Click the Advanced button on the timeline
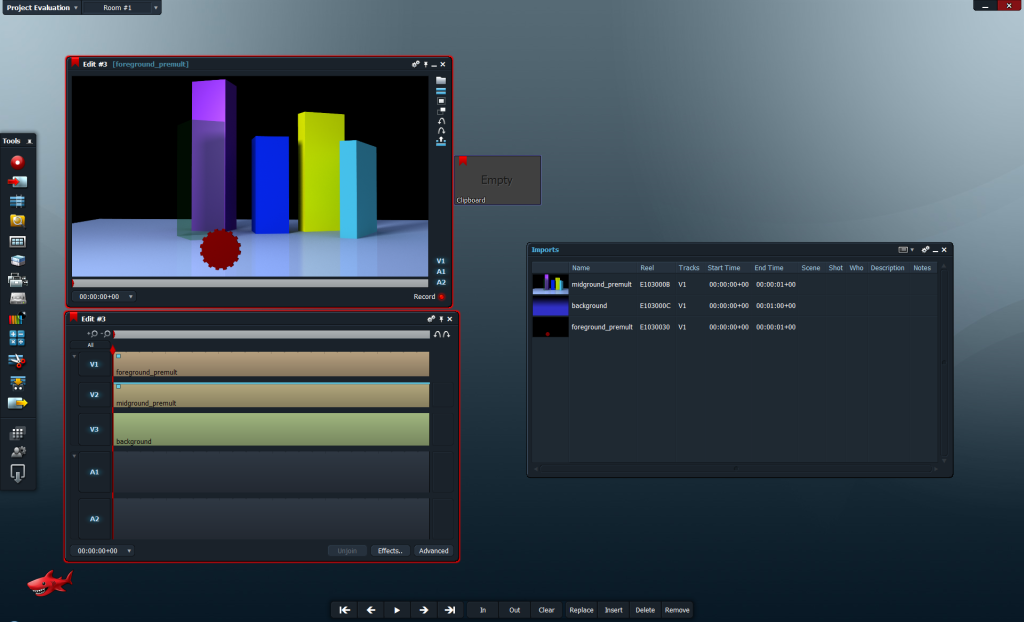Screen dimensions: 1024x622 click(x=434, y=551)
